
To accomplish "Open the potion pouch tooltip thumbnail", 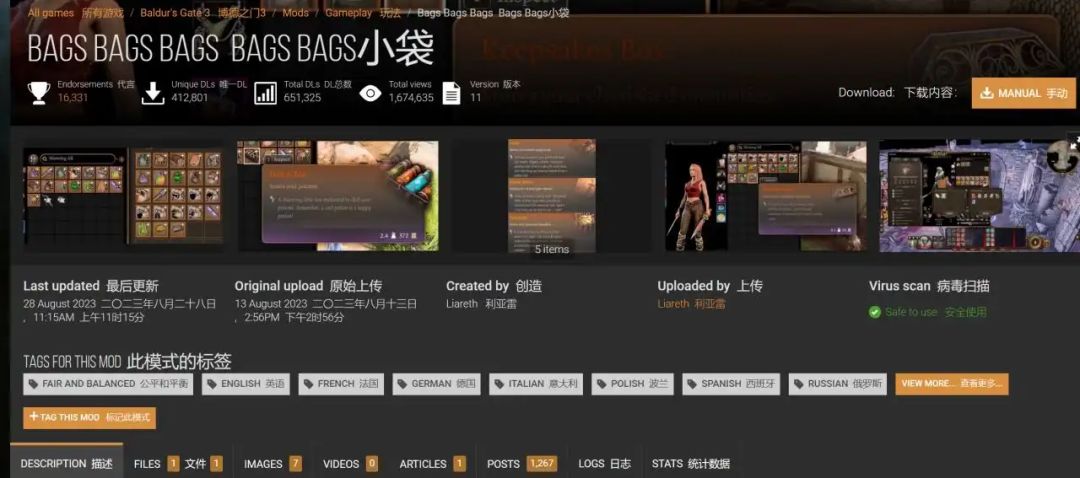I will 338,196.
